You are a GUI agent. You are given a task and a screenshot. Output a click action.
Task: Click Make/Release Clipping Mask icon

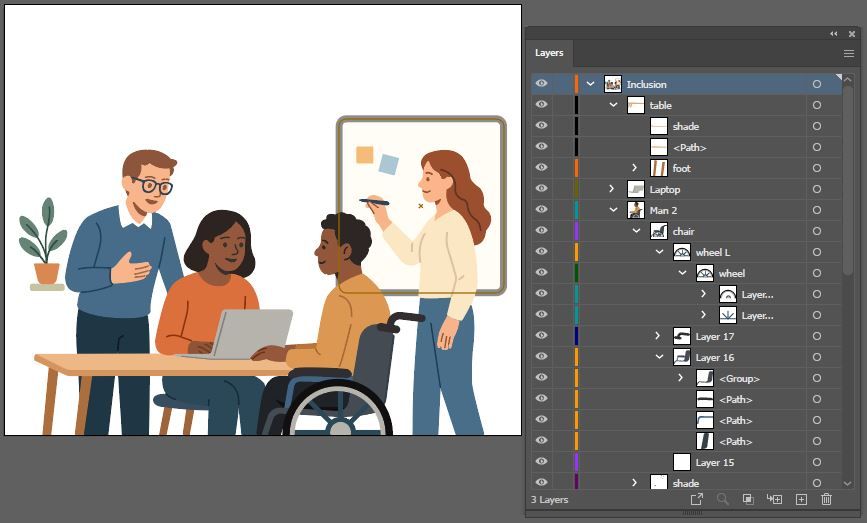748,499
